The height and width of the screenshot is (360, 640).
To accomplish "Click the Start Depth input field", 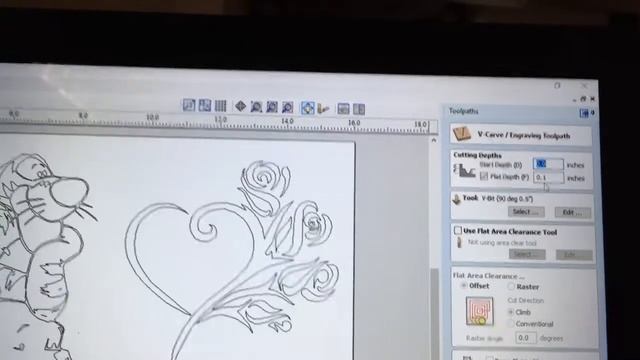I will tap(548, 164).
